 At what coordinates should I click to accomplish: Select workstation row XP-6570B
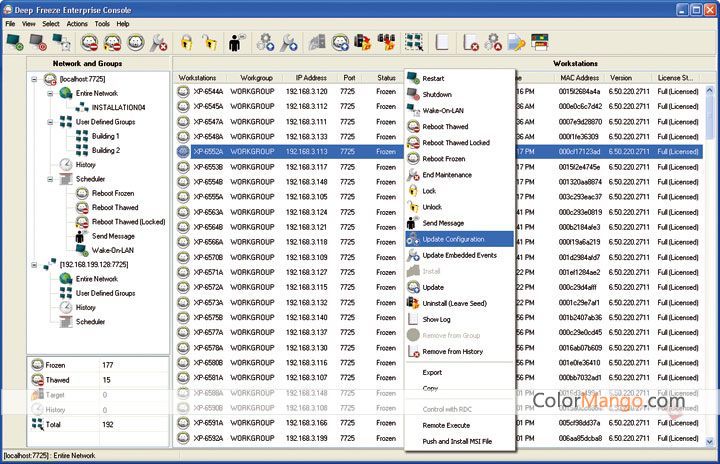(439, 257)
